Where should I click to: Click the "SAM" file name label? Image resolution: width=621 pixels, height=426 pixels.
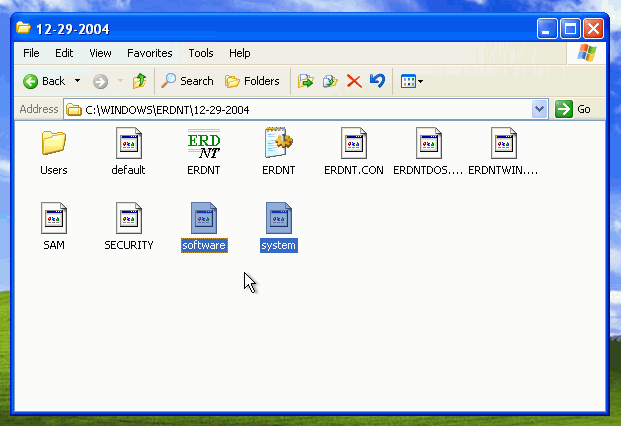tap(54, 245)
